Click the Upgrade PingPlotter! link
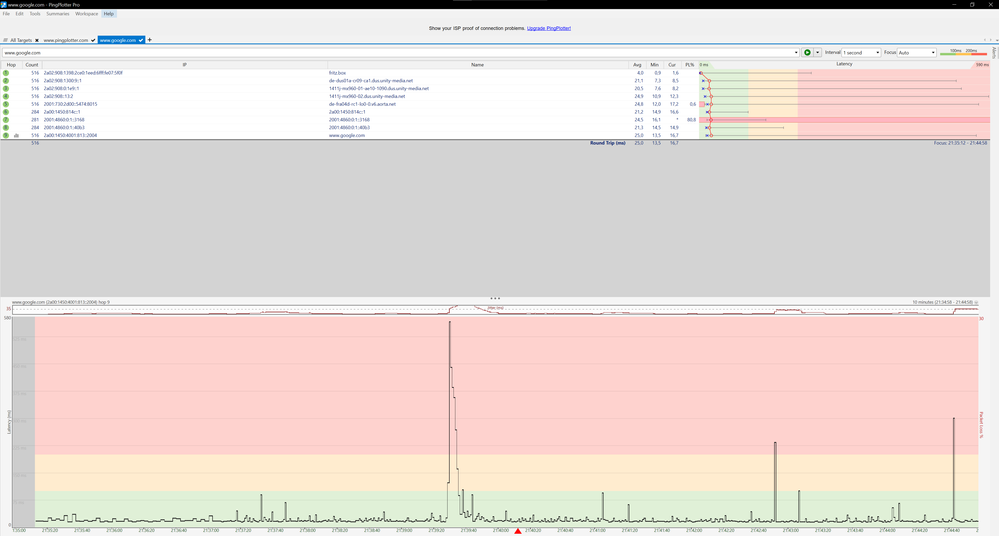Image resolution: width=999 pixels, height=536 pixels. pos(549,28)
